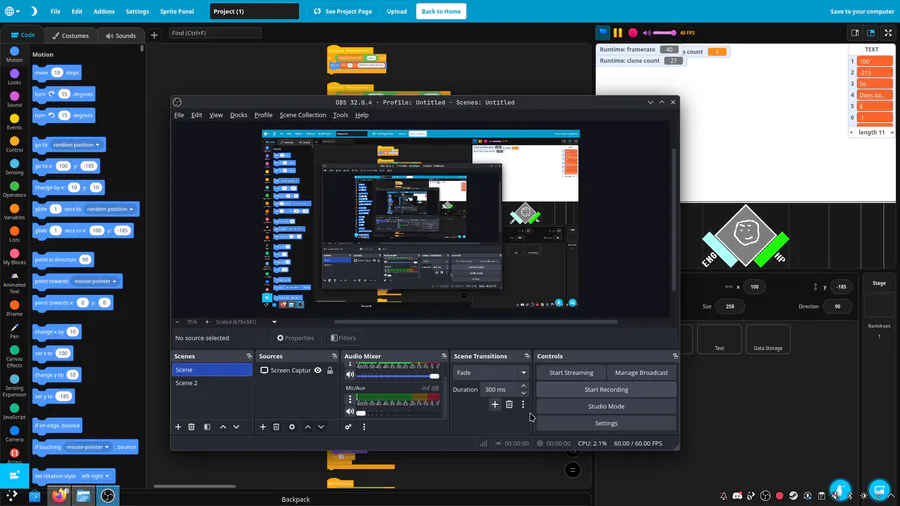
Task: Pop out the Controls dock
Action: [x=675, y=356]
